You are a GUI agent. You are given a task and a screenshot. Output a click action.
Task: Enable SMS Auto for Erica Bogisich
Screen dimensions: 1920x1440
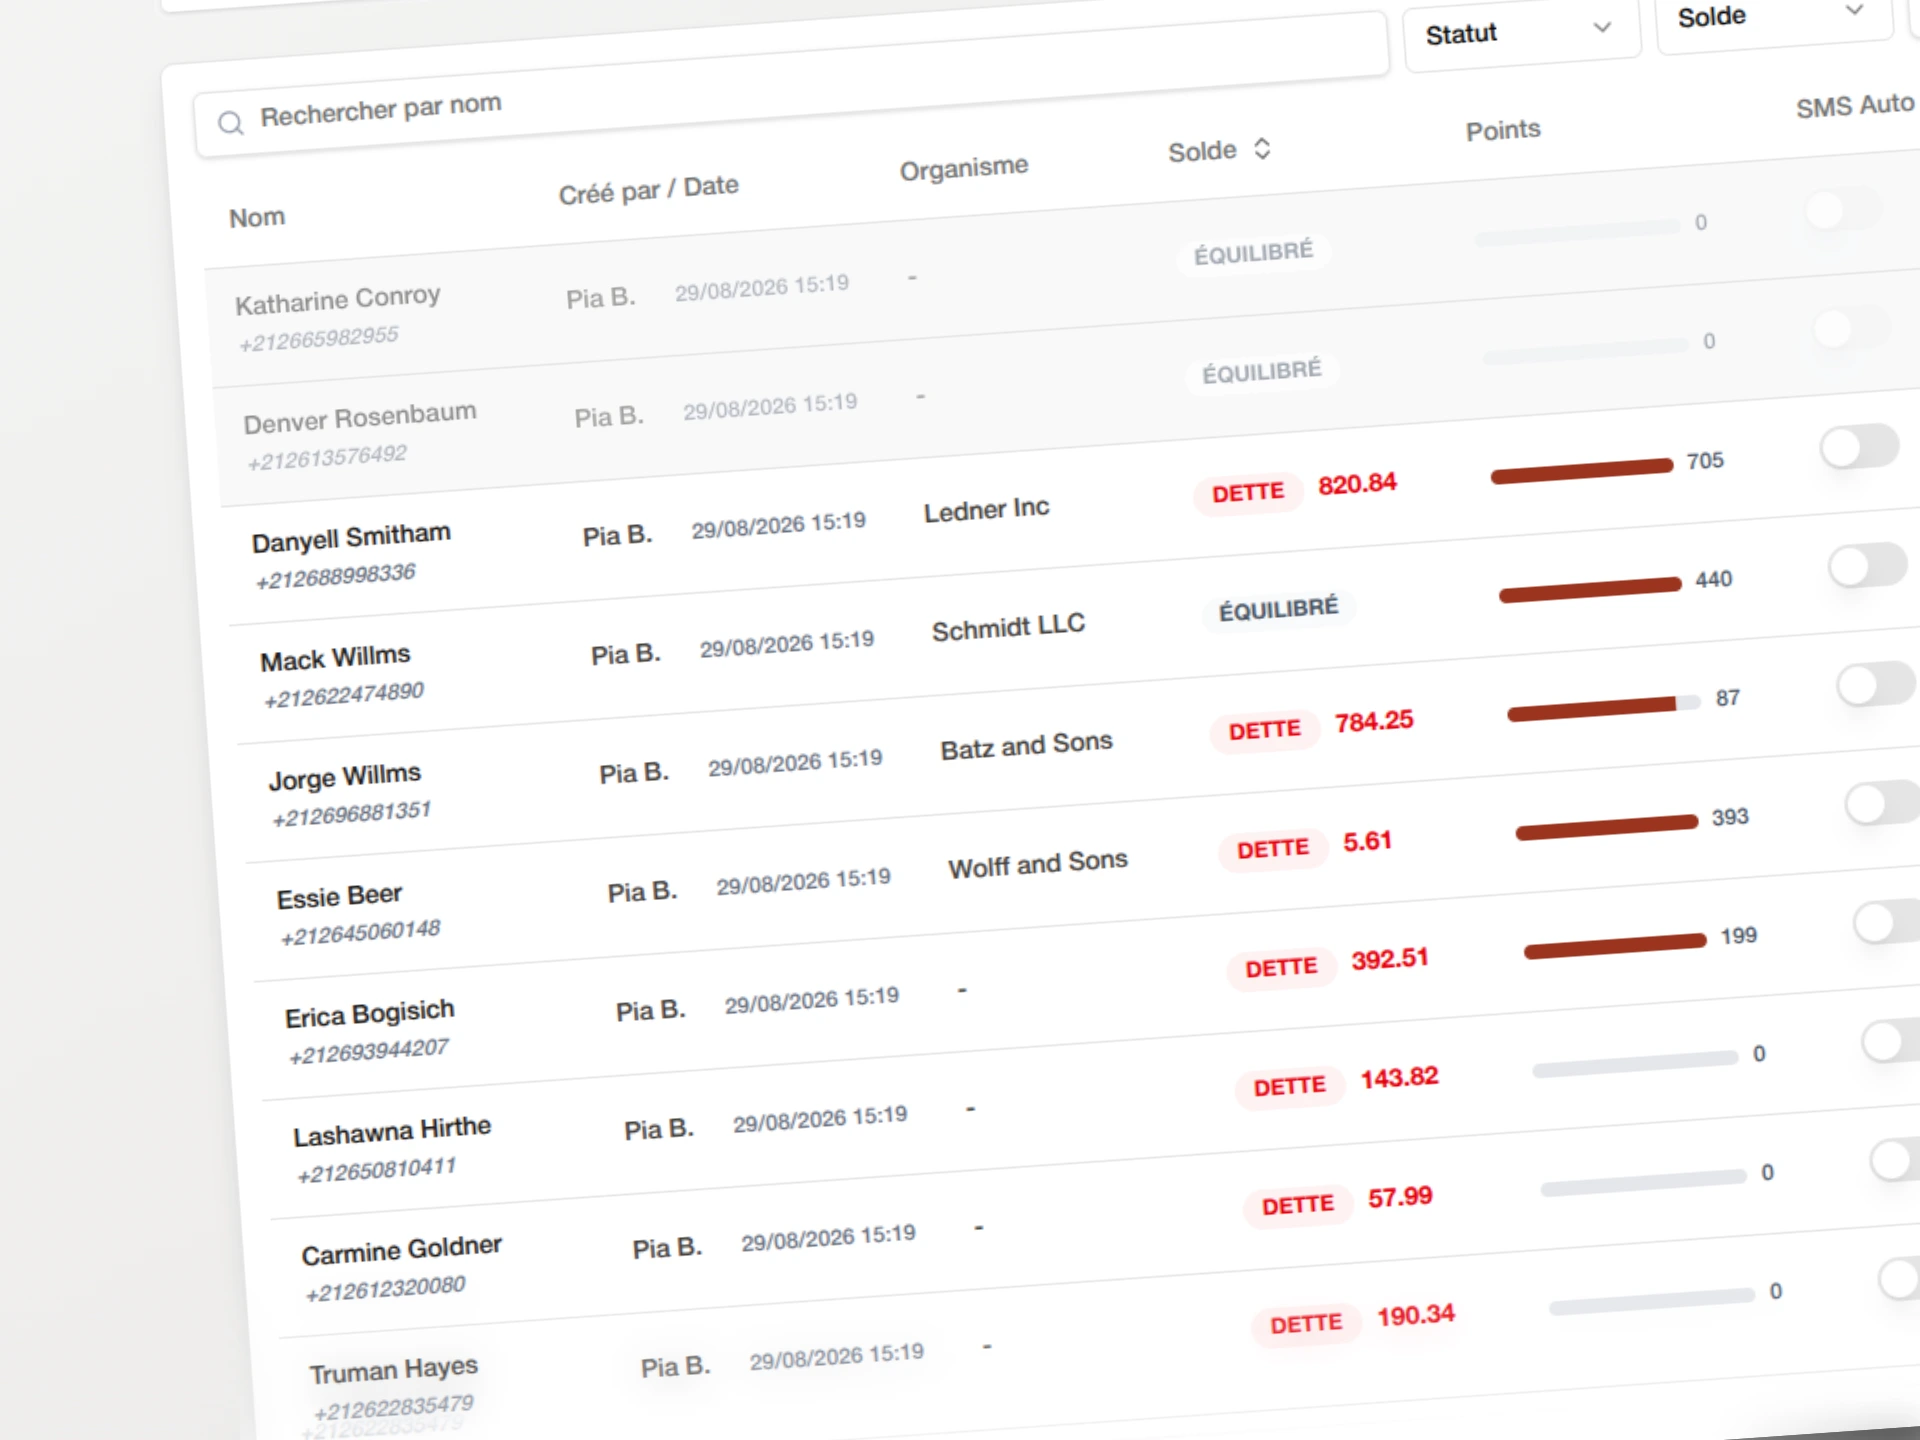pyautogui.click(x=1888, y=921)
